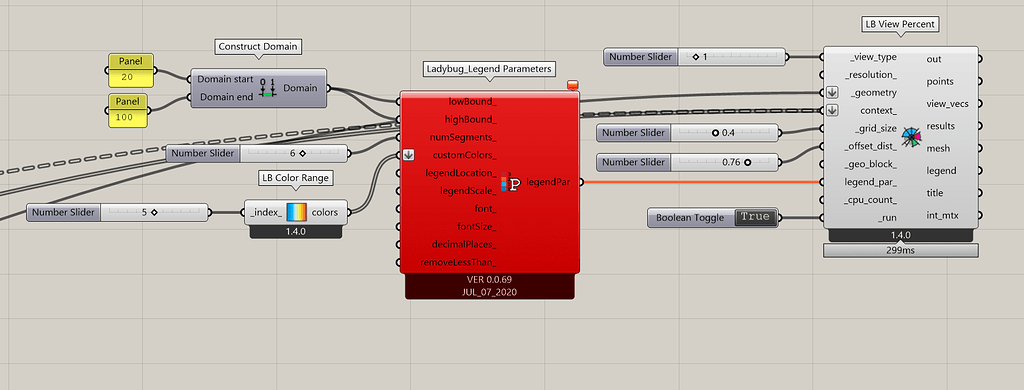Toggle the Boolean Toggle True value
Image resolution: width=1024 pixels, height=390 pixels.
click(756, 218)
